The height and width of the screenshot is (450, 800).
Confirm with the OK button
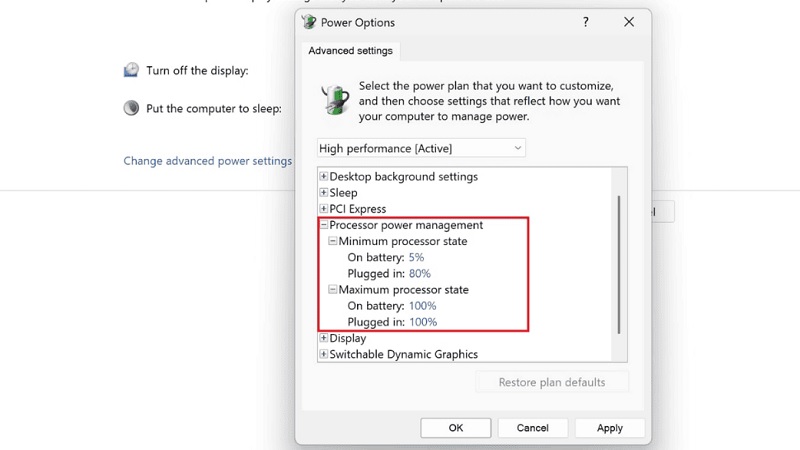click(456, 428)
